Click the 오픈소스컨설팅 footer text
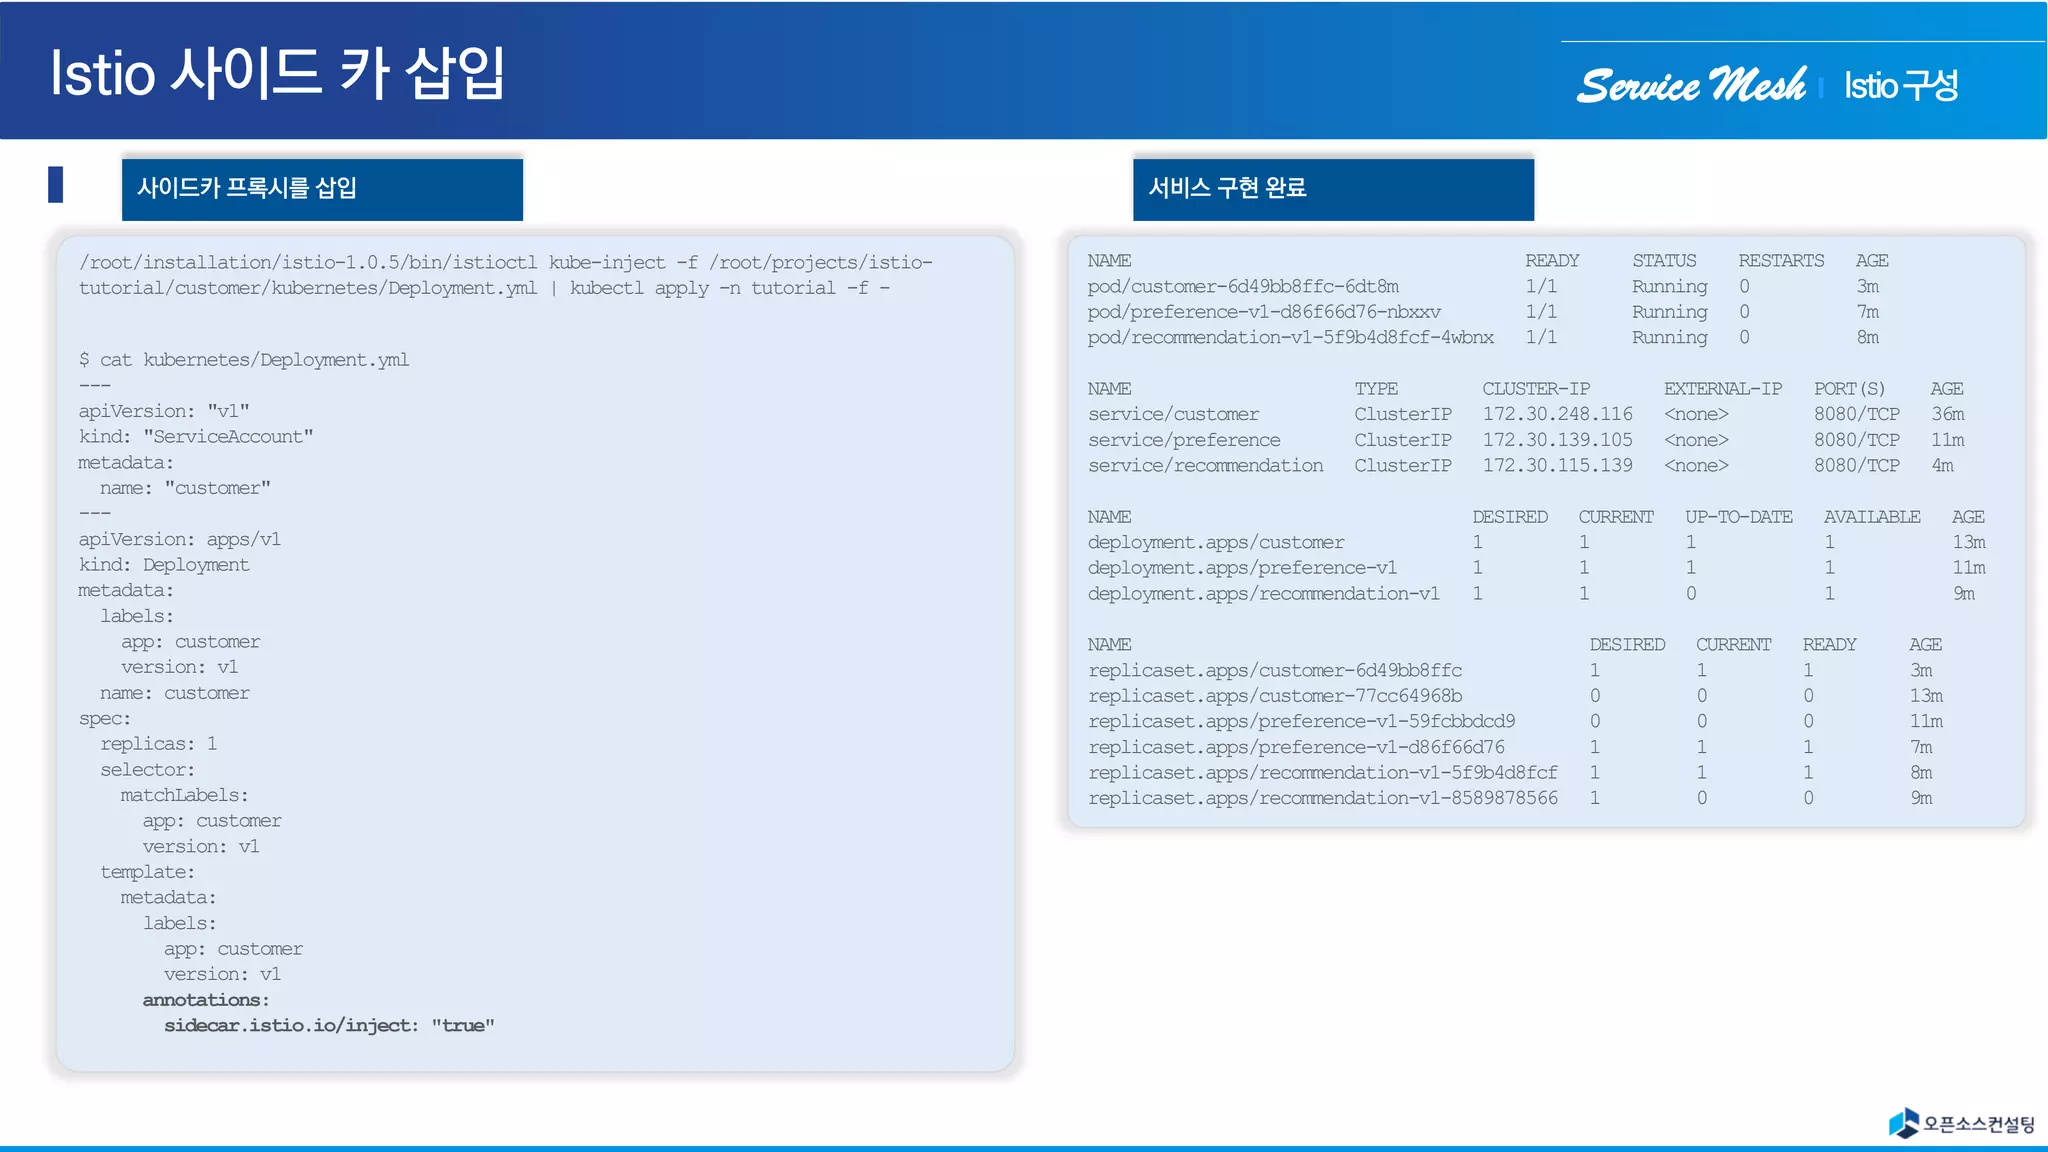The image size is (2048, 1152). tap(1978, 1124)
